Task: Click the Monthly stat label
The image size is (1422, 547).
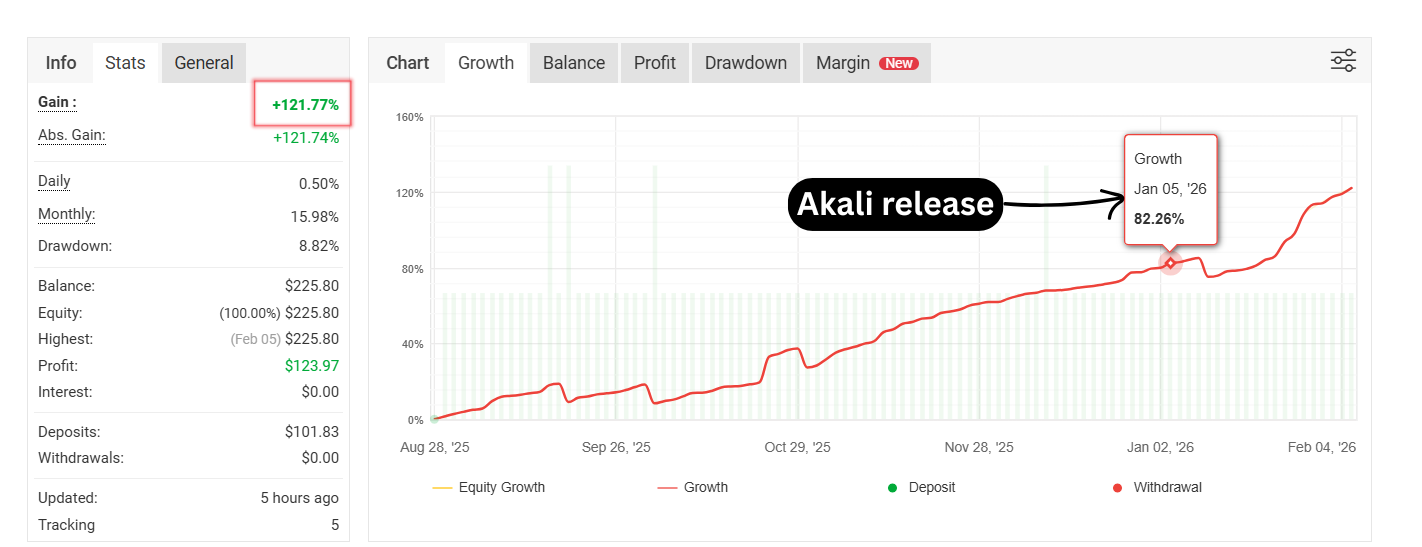Action: pos(67,214)
